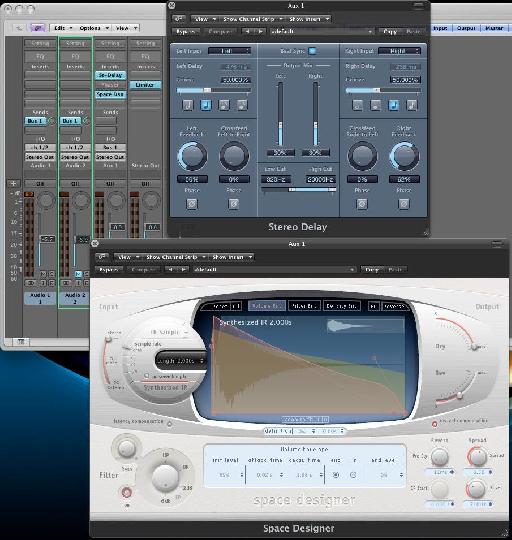Click the Right Feedback knob
The image size is (512, 540).
tap(404, 156)
